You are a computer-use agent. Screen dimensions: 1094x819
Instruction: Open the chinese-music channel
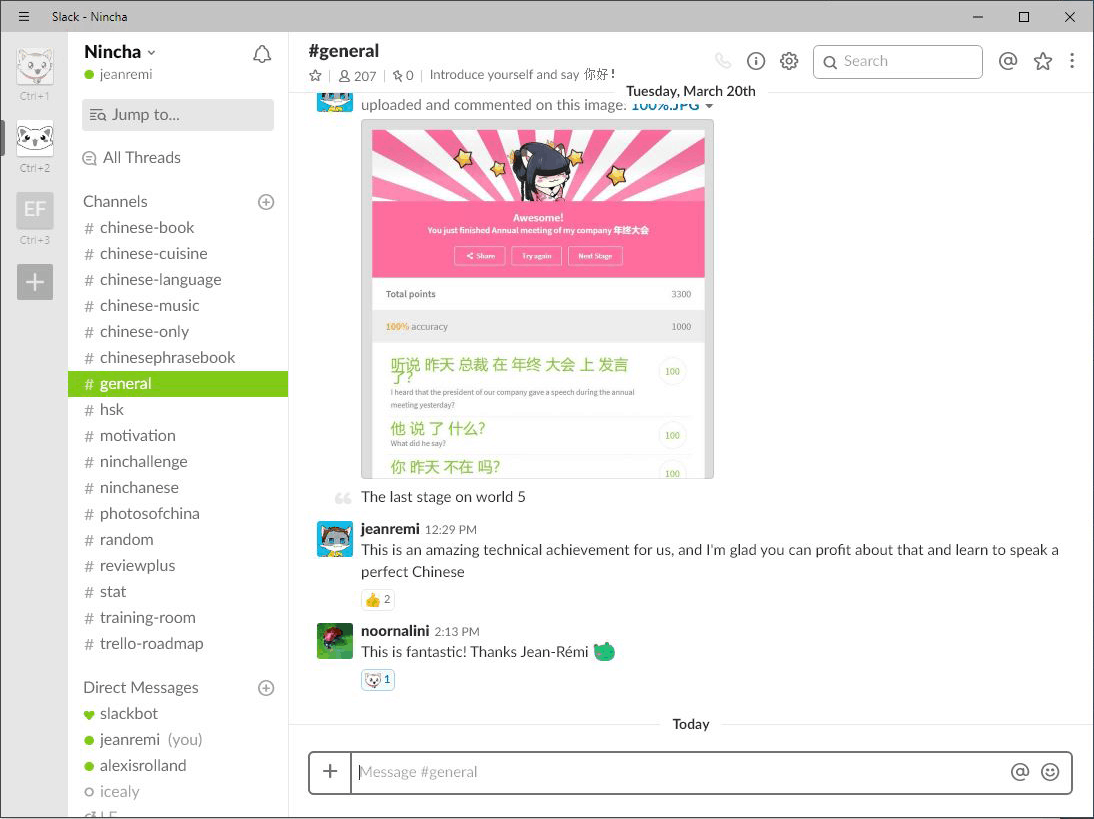(x=178, y=306)
